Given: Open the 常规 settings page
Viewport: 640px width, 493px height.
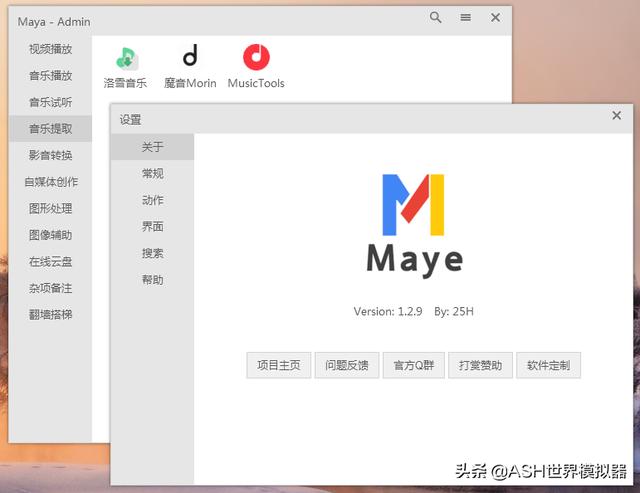Looking at the screenshot, I should coord(152,173).
